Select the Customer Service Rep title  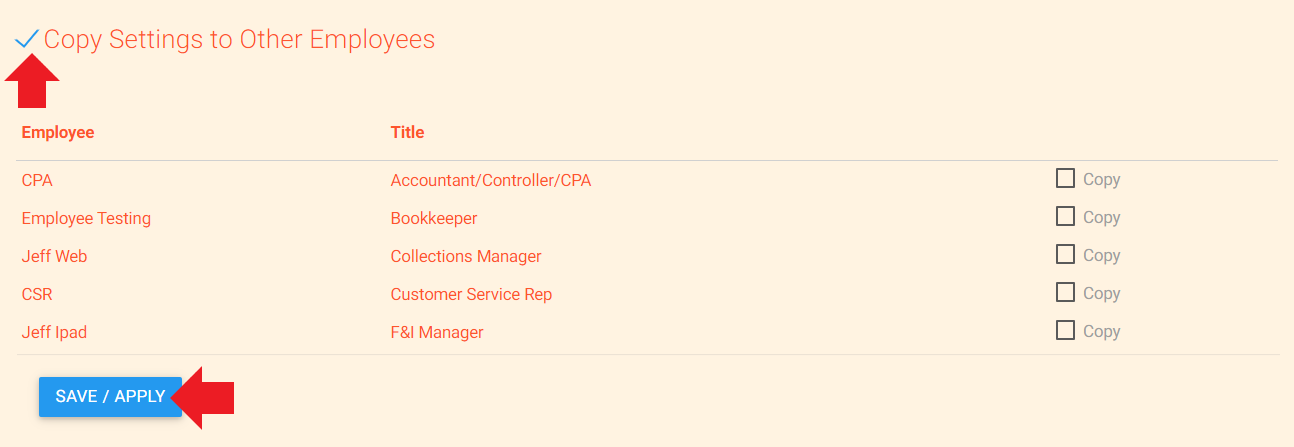click(x=471, y=294)
